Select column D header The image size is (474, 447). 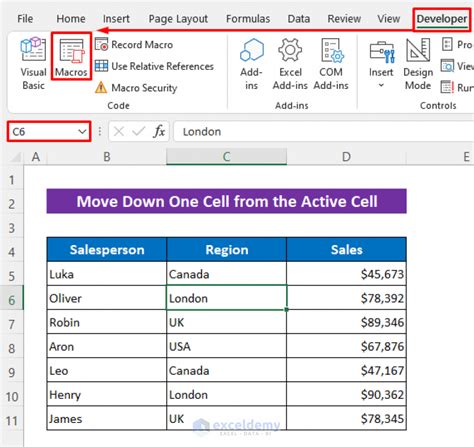click(346, 157)
